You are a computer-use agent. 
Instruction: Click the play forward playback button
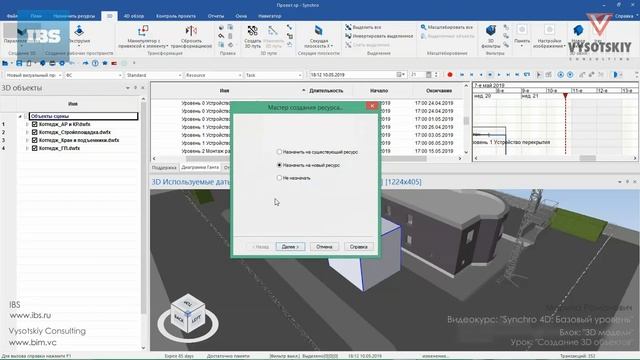click(x=499, y=75)
